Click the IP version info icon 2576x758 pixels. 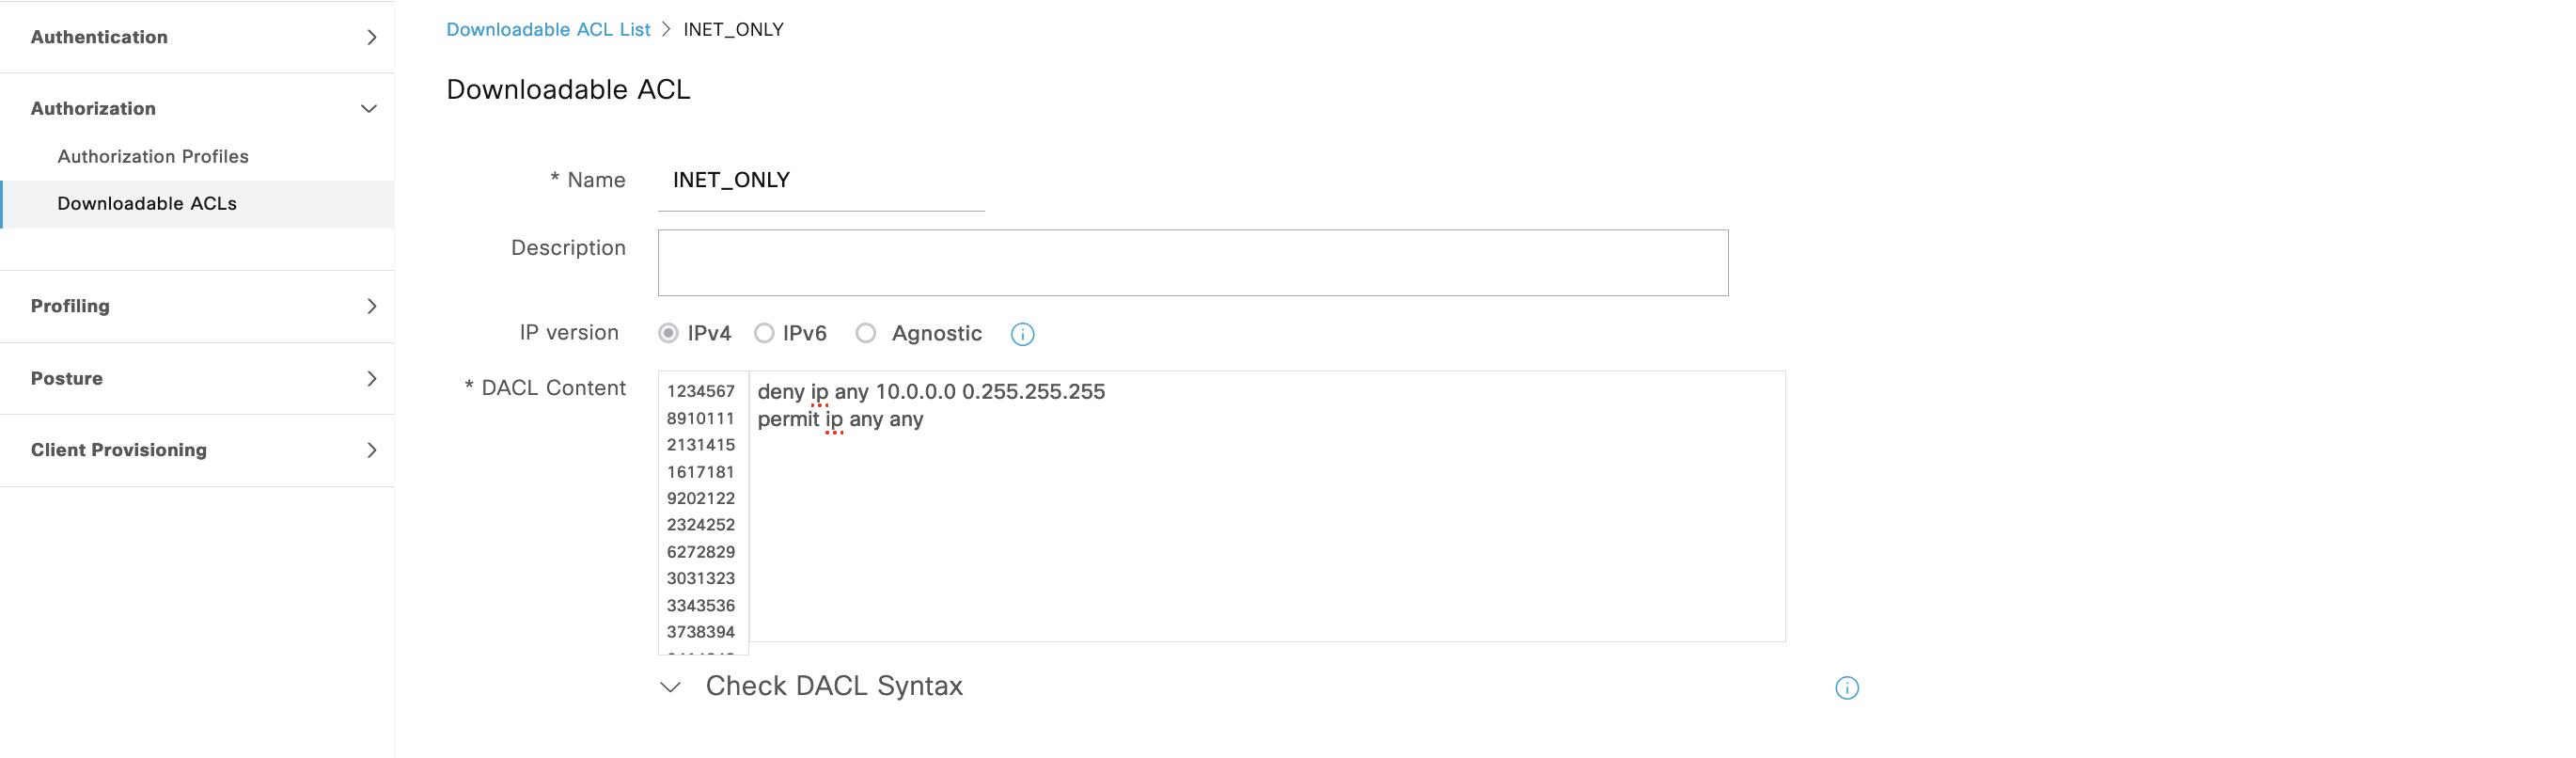1022,334
